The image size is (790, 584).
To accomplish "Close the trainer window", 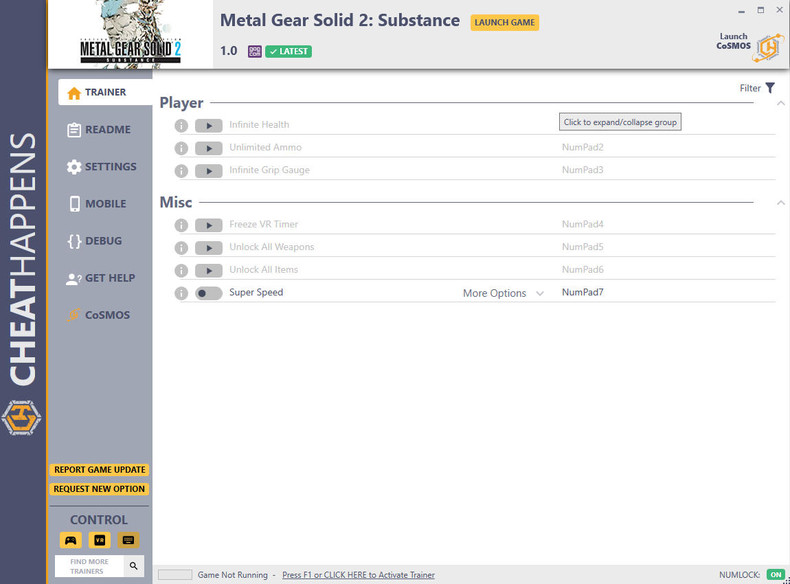I will [x=779, y=10].
